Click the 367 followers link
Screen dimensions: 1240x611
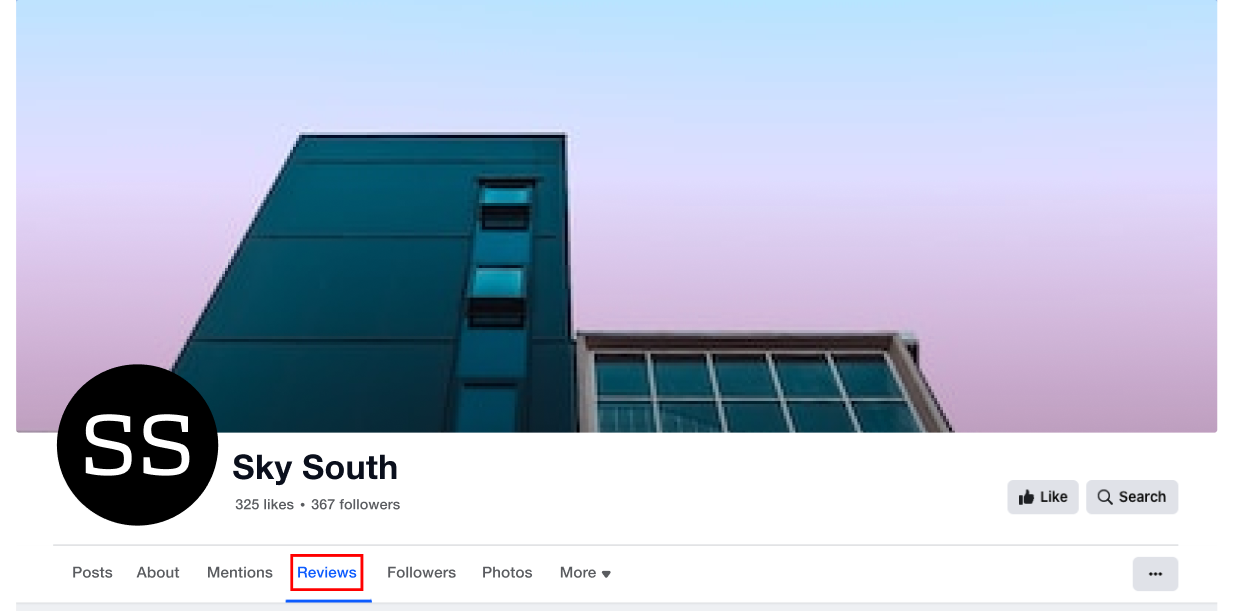[355, 505]
